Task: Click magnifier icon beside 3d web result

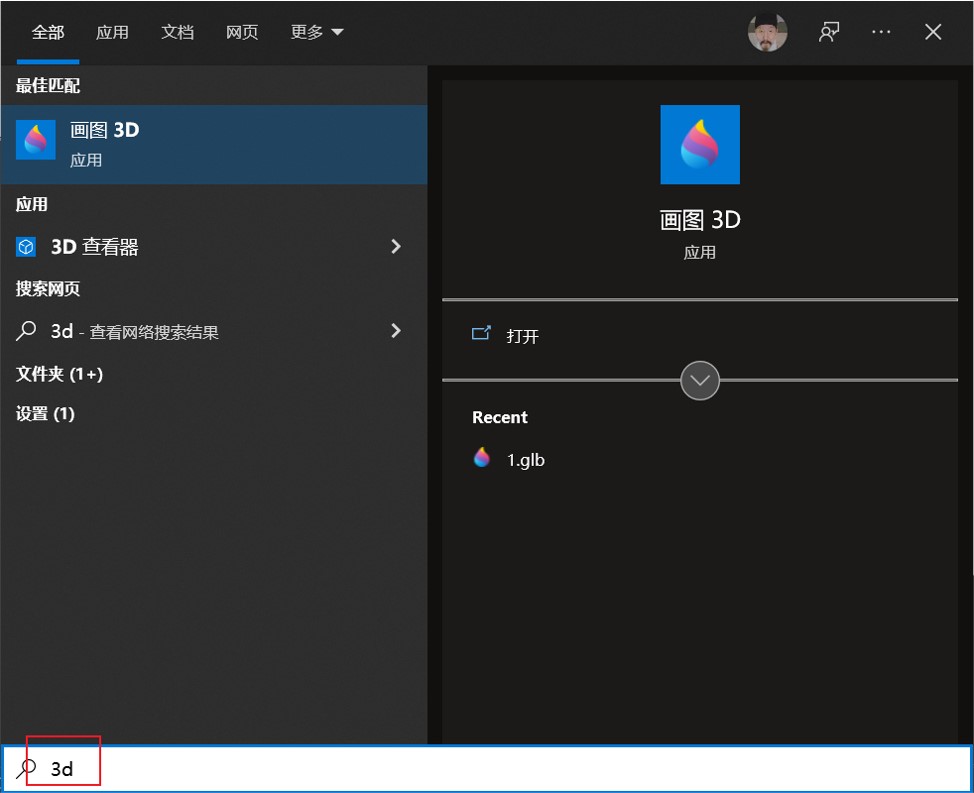Action: click(25, 331)
